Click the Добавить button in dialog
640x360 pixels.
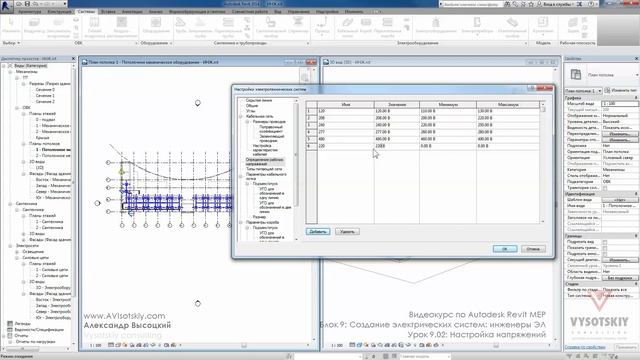coord(318,231)
